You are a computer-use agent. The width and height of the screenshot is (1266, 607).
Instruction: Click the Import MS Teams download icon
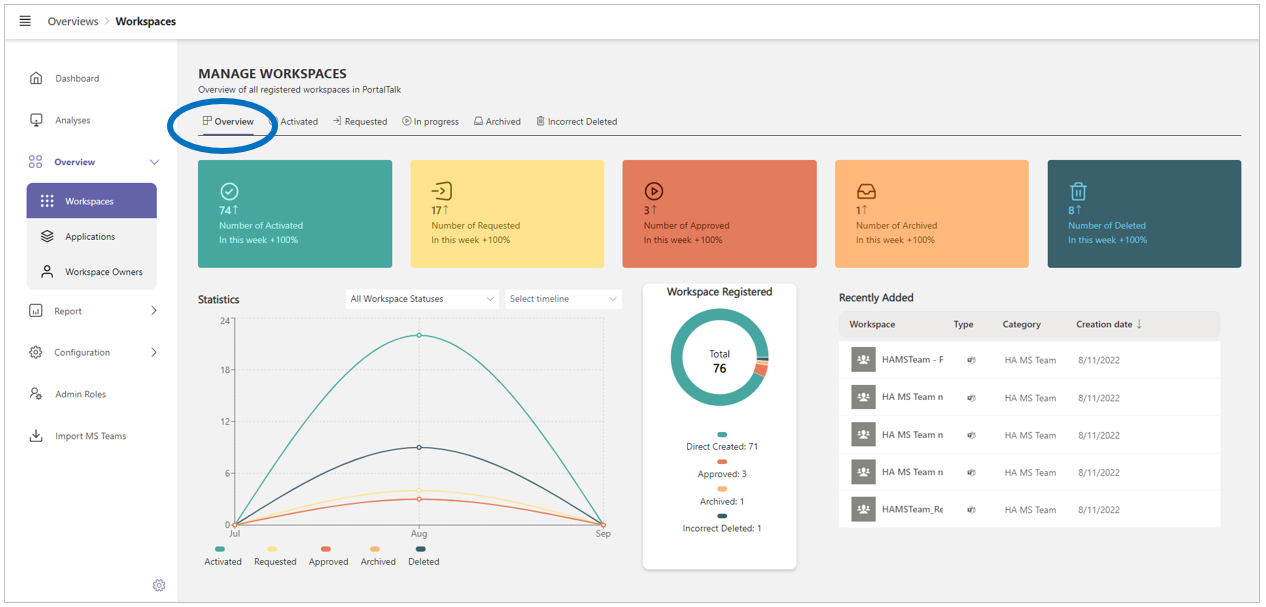tap(36, 436)
